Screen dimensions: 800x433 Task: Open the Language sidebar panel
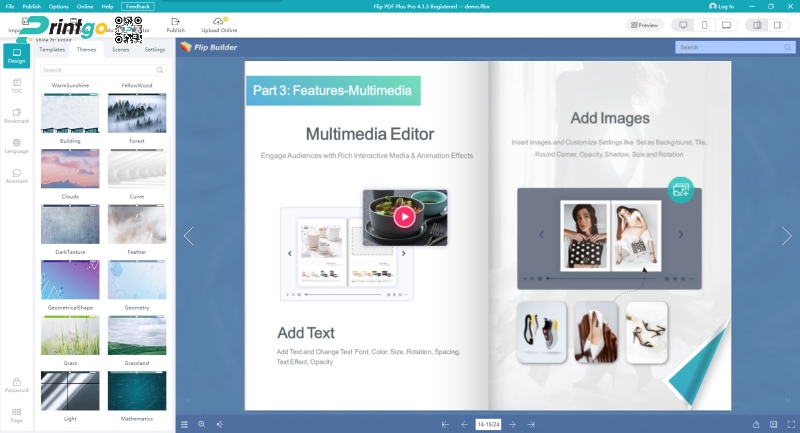pyautogui.click(x=16, y=145)
